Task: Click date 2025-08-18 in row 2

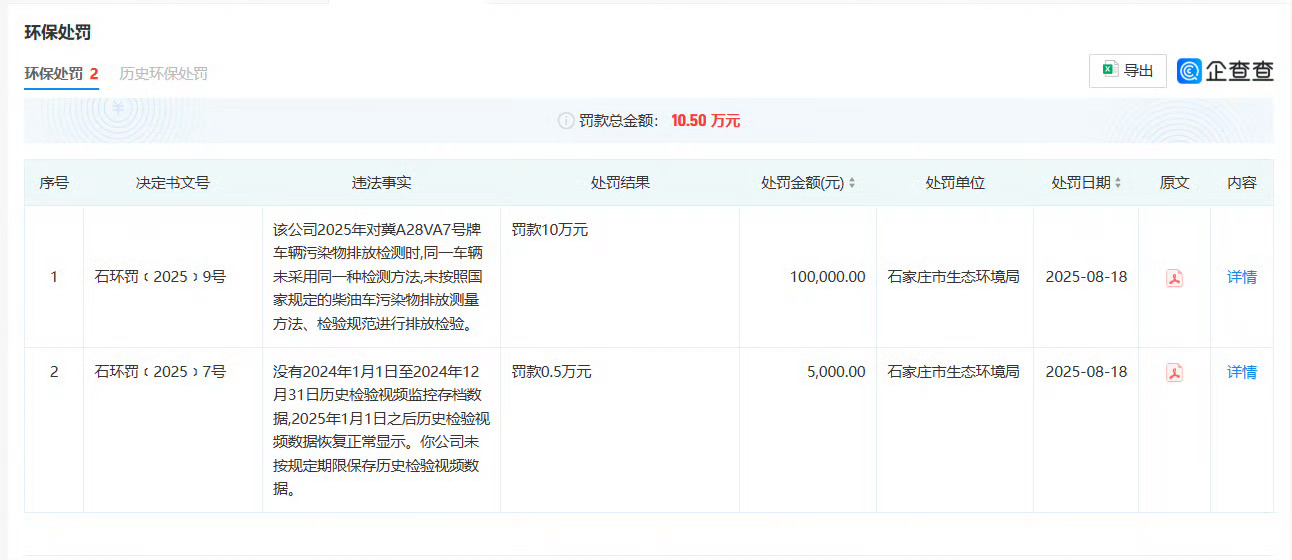Action: (x=1086, y=372)
